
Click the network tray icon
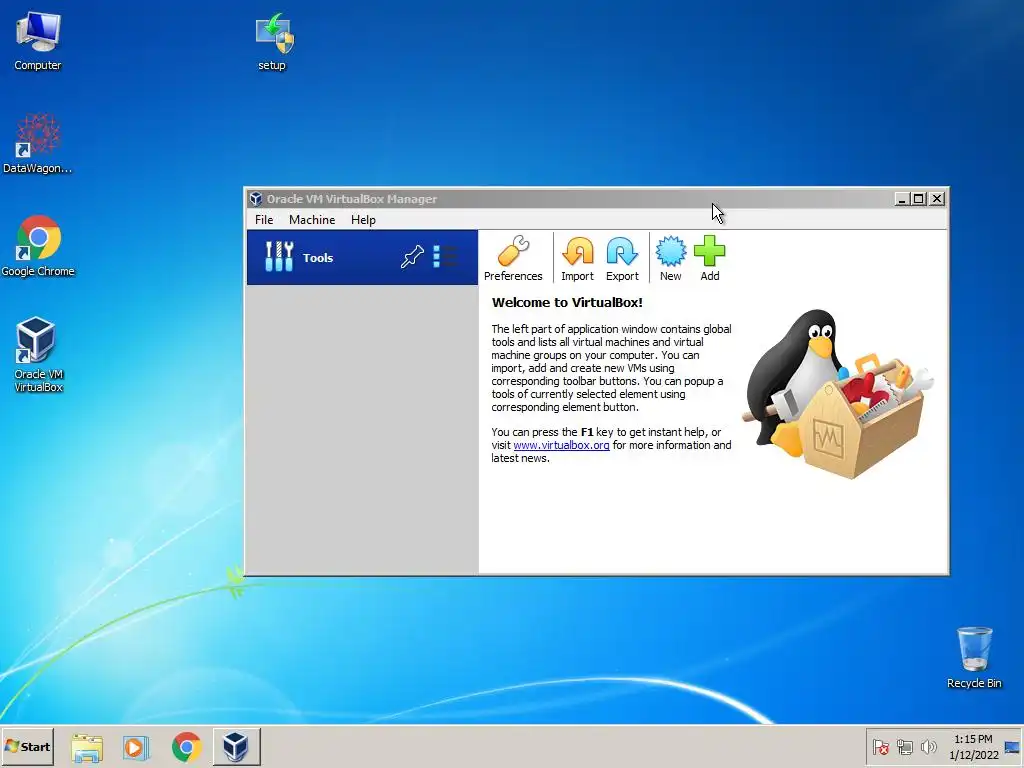point(904,746)
